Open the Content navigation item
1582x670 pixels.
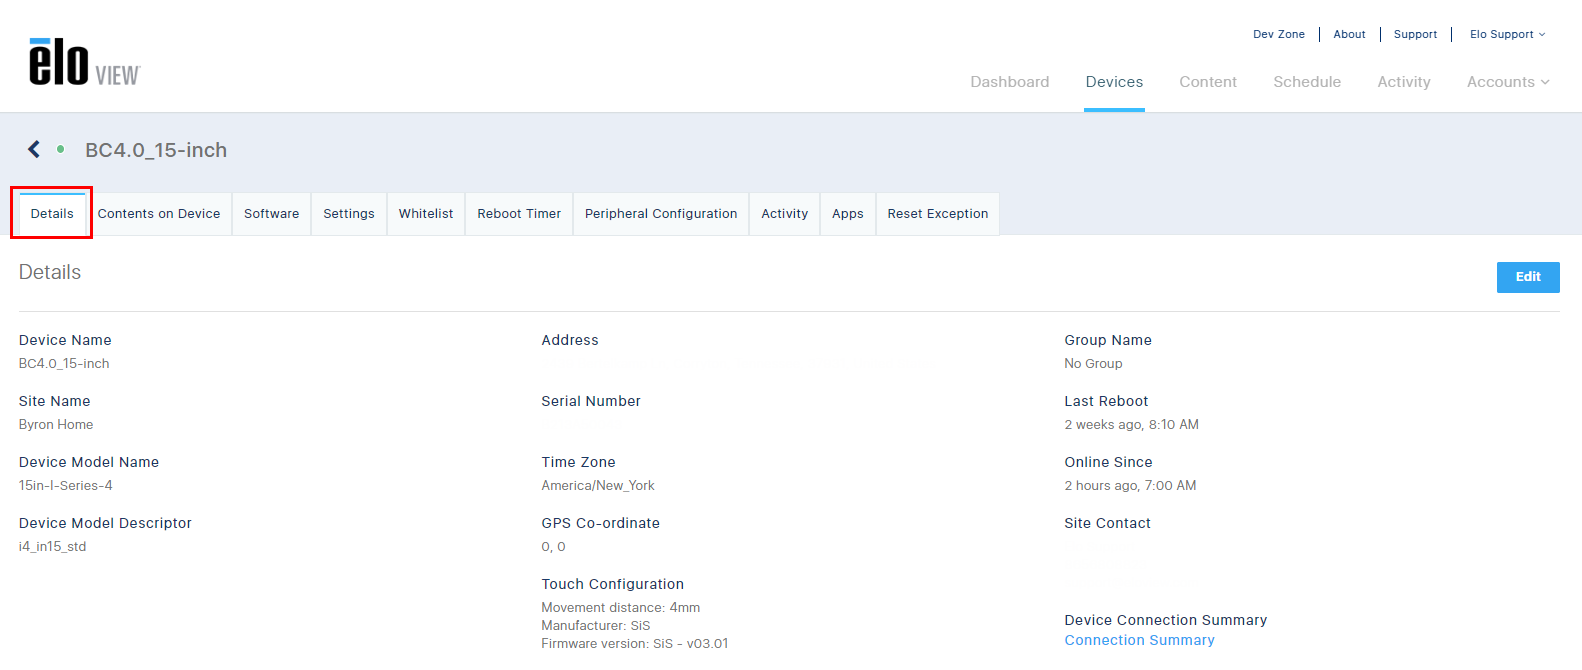coord(1208,82)
